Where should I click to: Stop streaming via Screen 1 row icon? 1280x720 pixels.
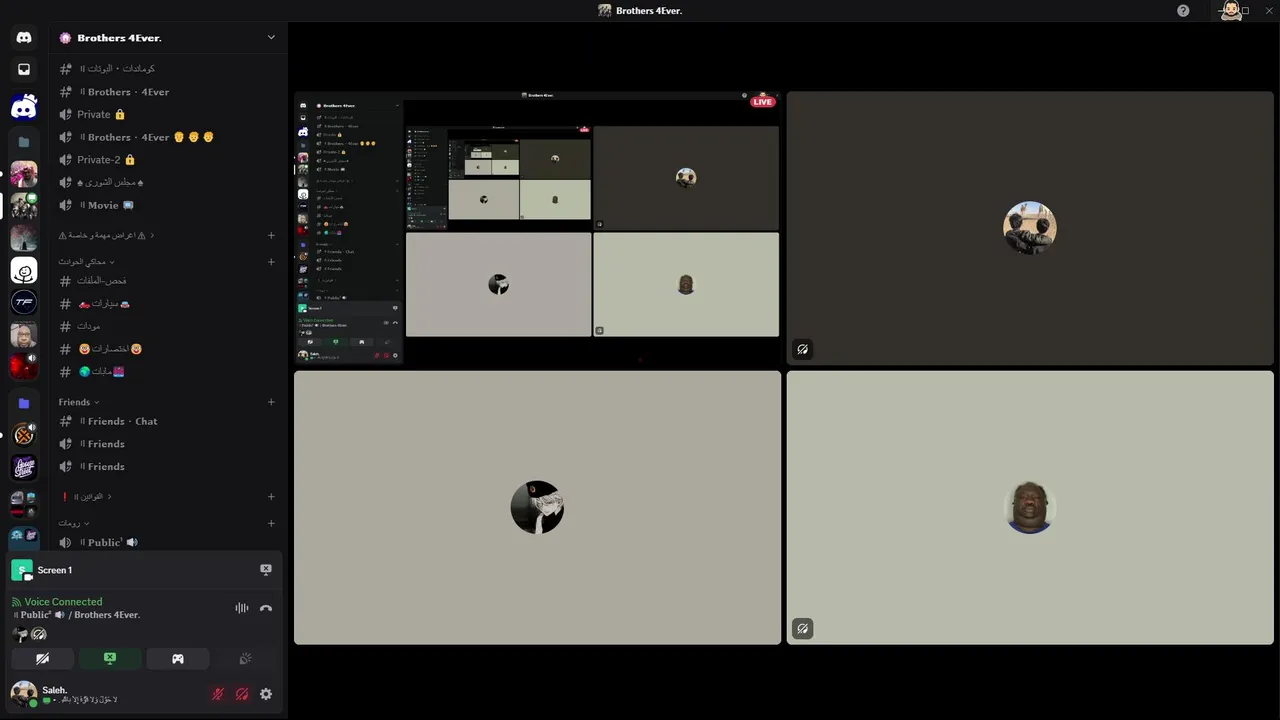coord(266,569)
